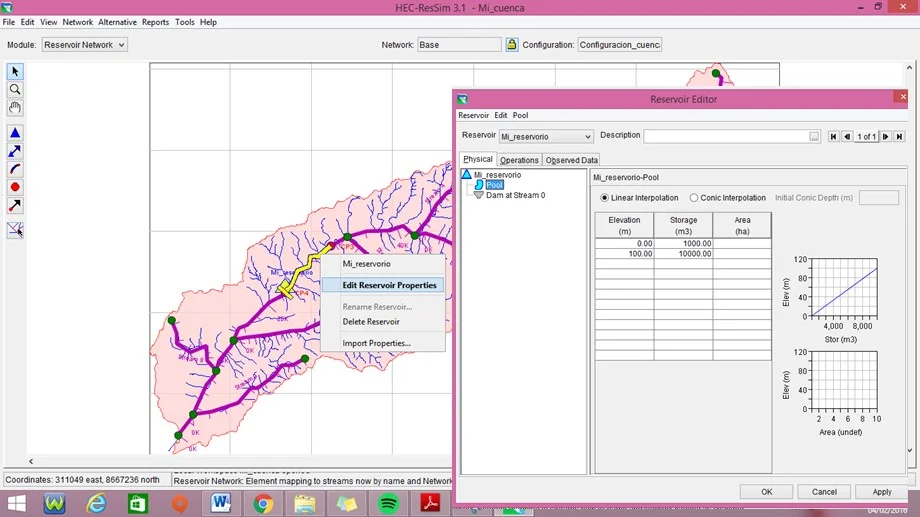This screenshot has width=920, height=517.
Task: Select Dam at Stream 0 node
Action: click(x=515, y=195)
